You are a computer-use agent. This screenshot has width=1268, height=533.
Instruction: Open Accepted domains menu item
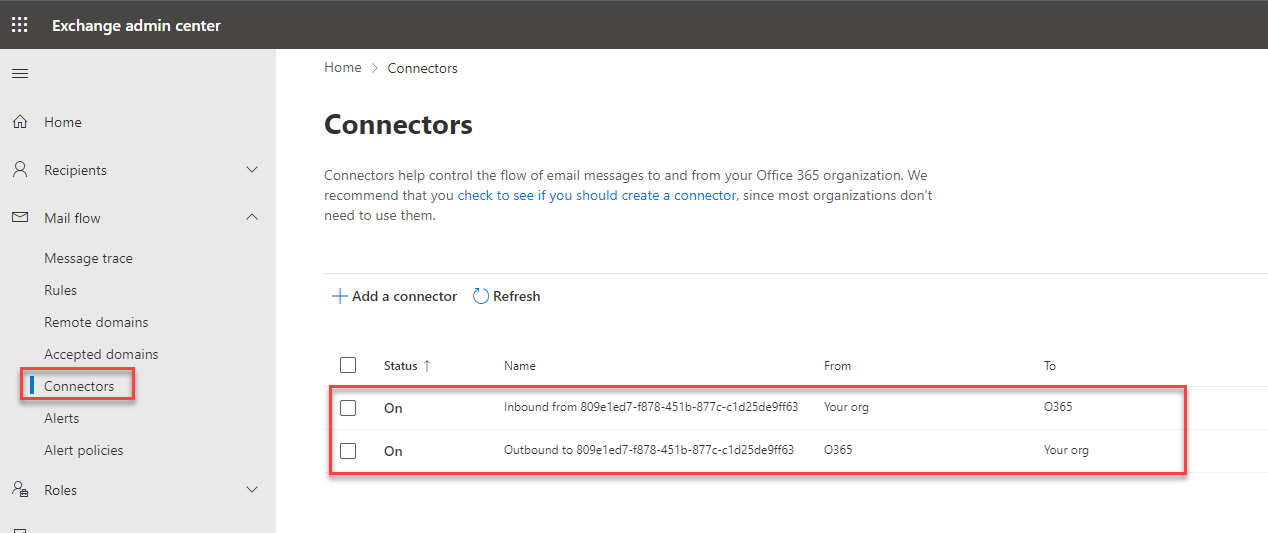tap(101, 354)
